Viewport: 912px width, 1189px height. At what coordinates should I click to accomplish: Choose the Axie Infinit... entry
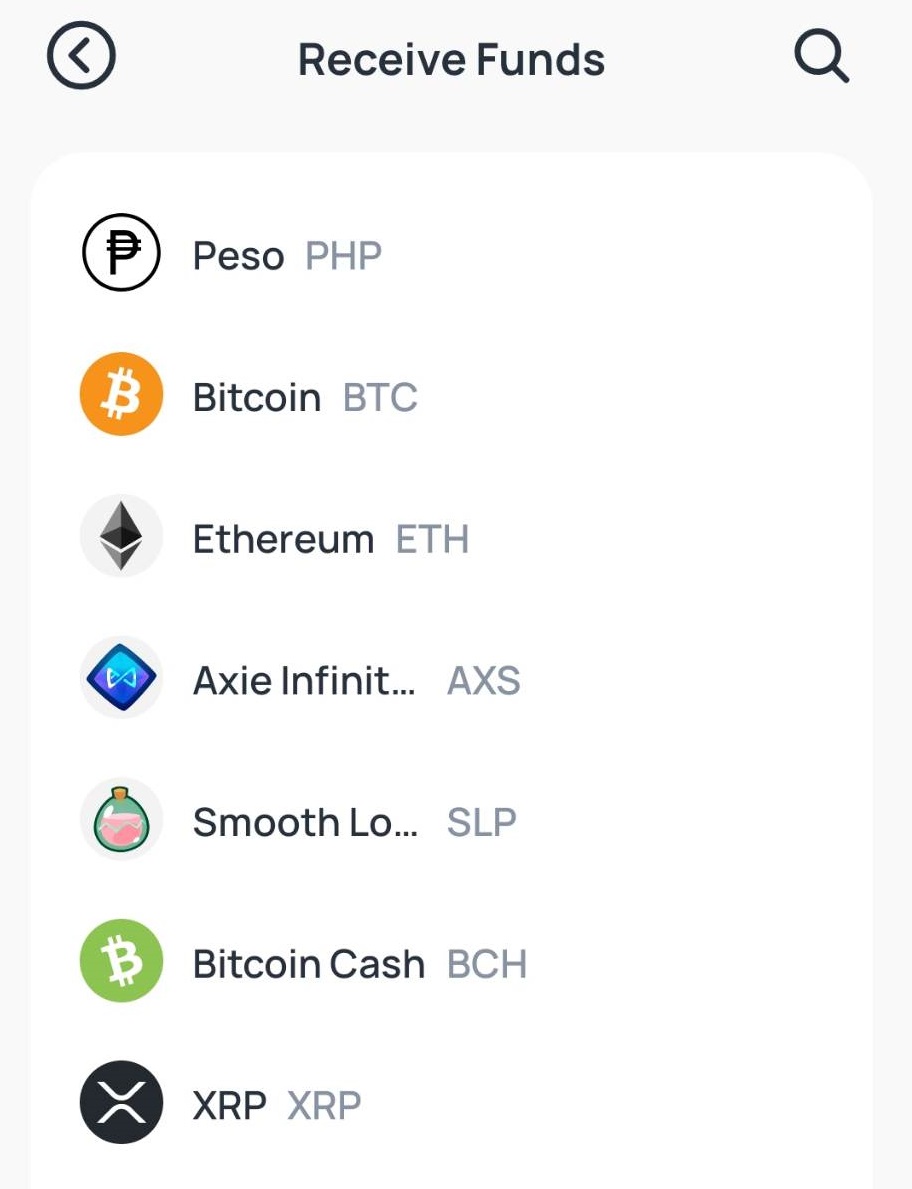coord(452,678)
